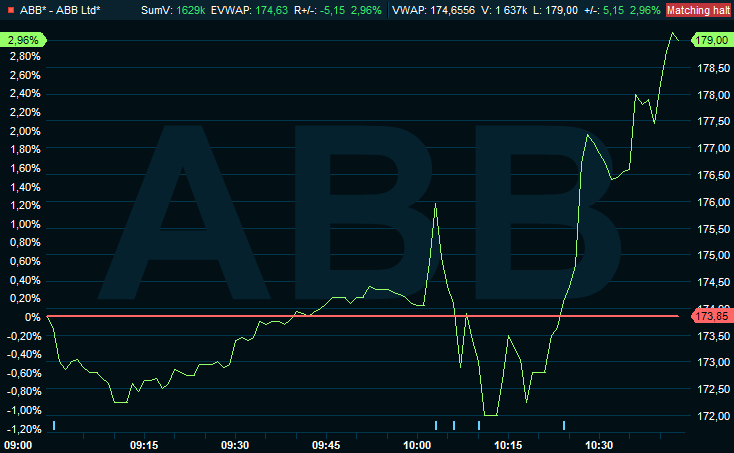
Task: Click the green 2,96% marker on left axis
Action: pyautogui.click(x=23, y=40)
